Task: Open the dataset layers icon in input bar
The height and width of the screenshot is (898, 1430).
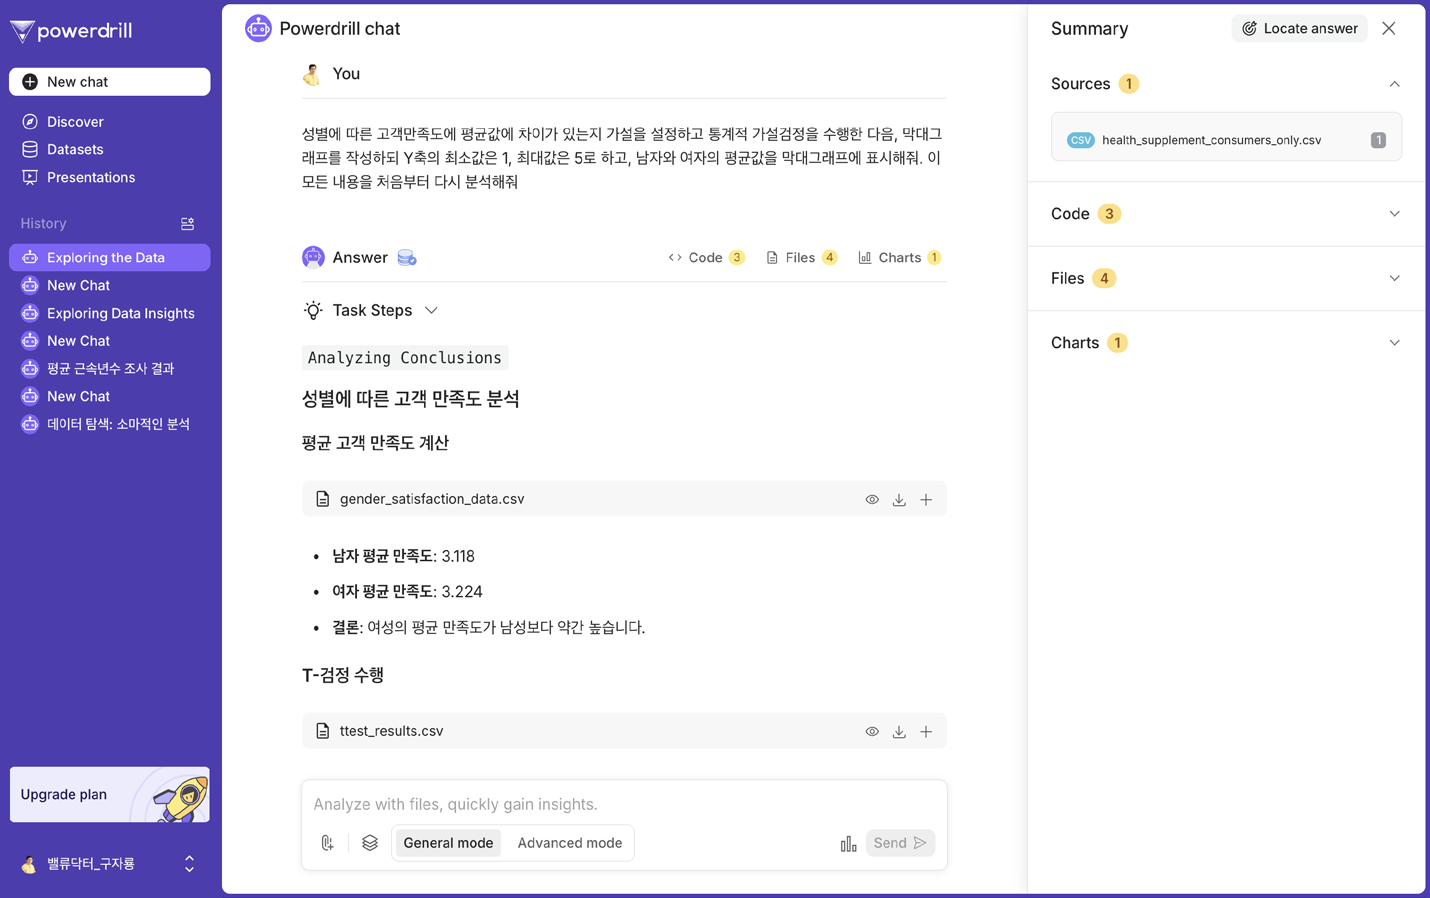Action: coord(370,843)
